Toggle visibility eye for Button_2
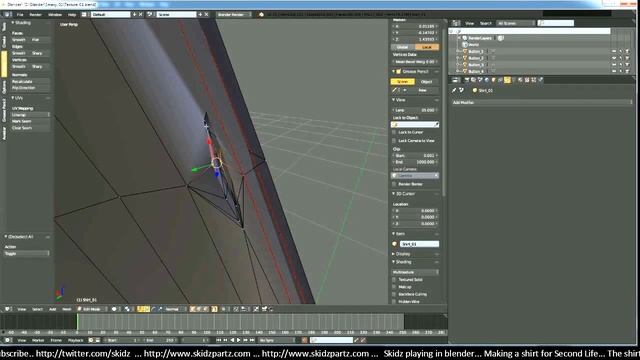This screenshot has height=360, width=640. 614,58
